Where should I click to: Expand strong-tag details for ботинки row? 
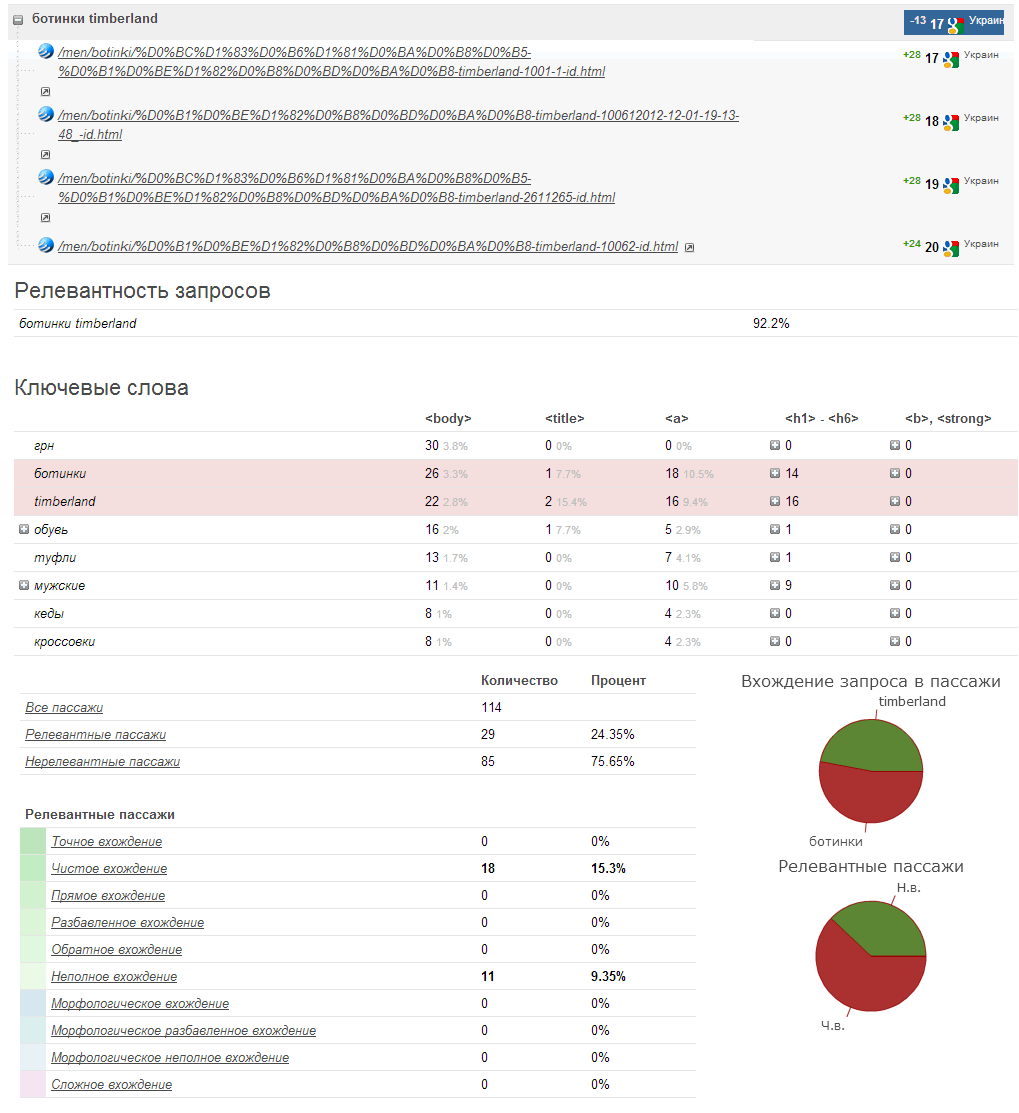(895, 473)
